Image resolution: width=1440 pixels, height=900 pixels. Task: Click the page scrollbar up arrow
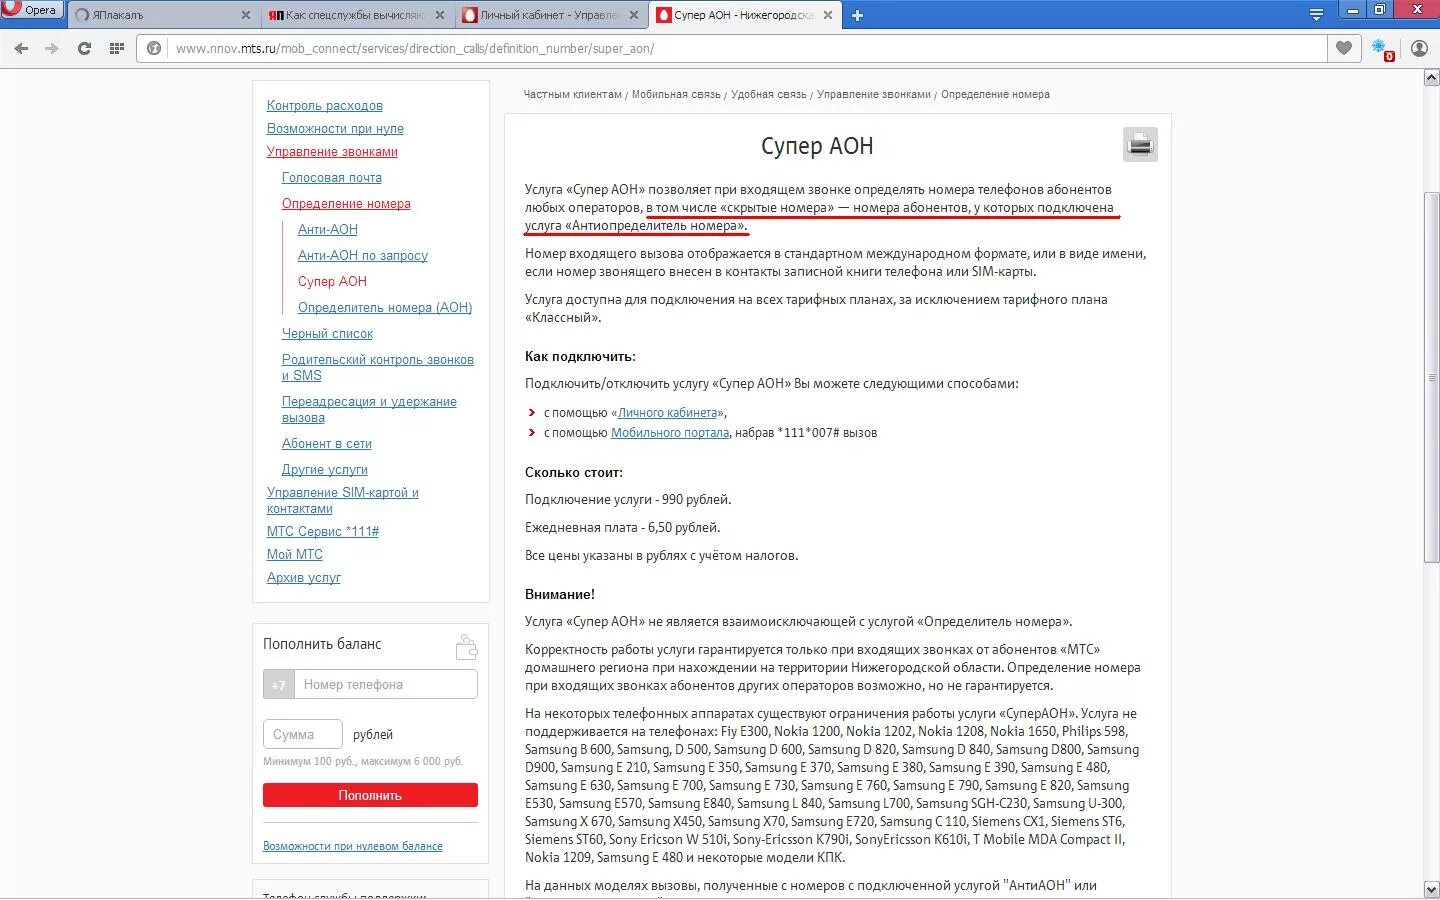pyautogui.click(x=1431, y=78)
